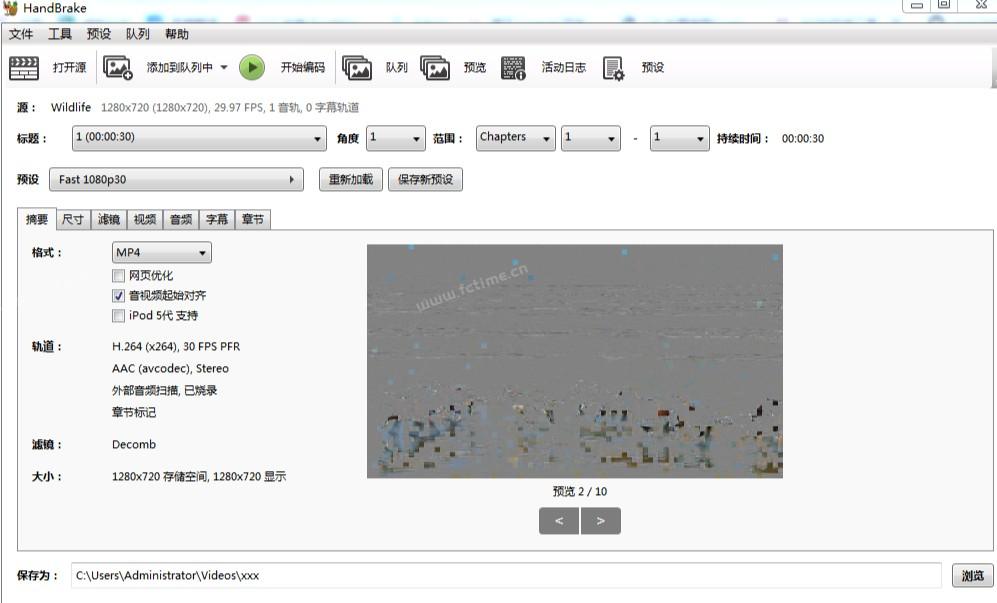Screen dimensions: 997x603
Task: Switch to the Filters tab (滤镜)
Action: 109,219
